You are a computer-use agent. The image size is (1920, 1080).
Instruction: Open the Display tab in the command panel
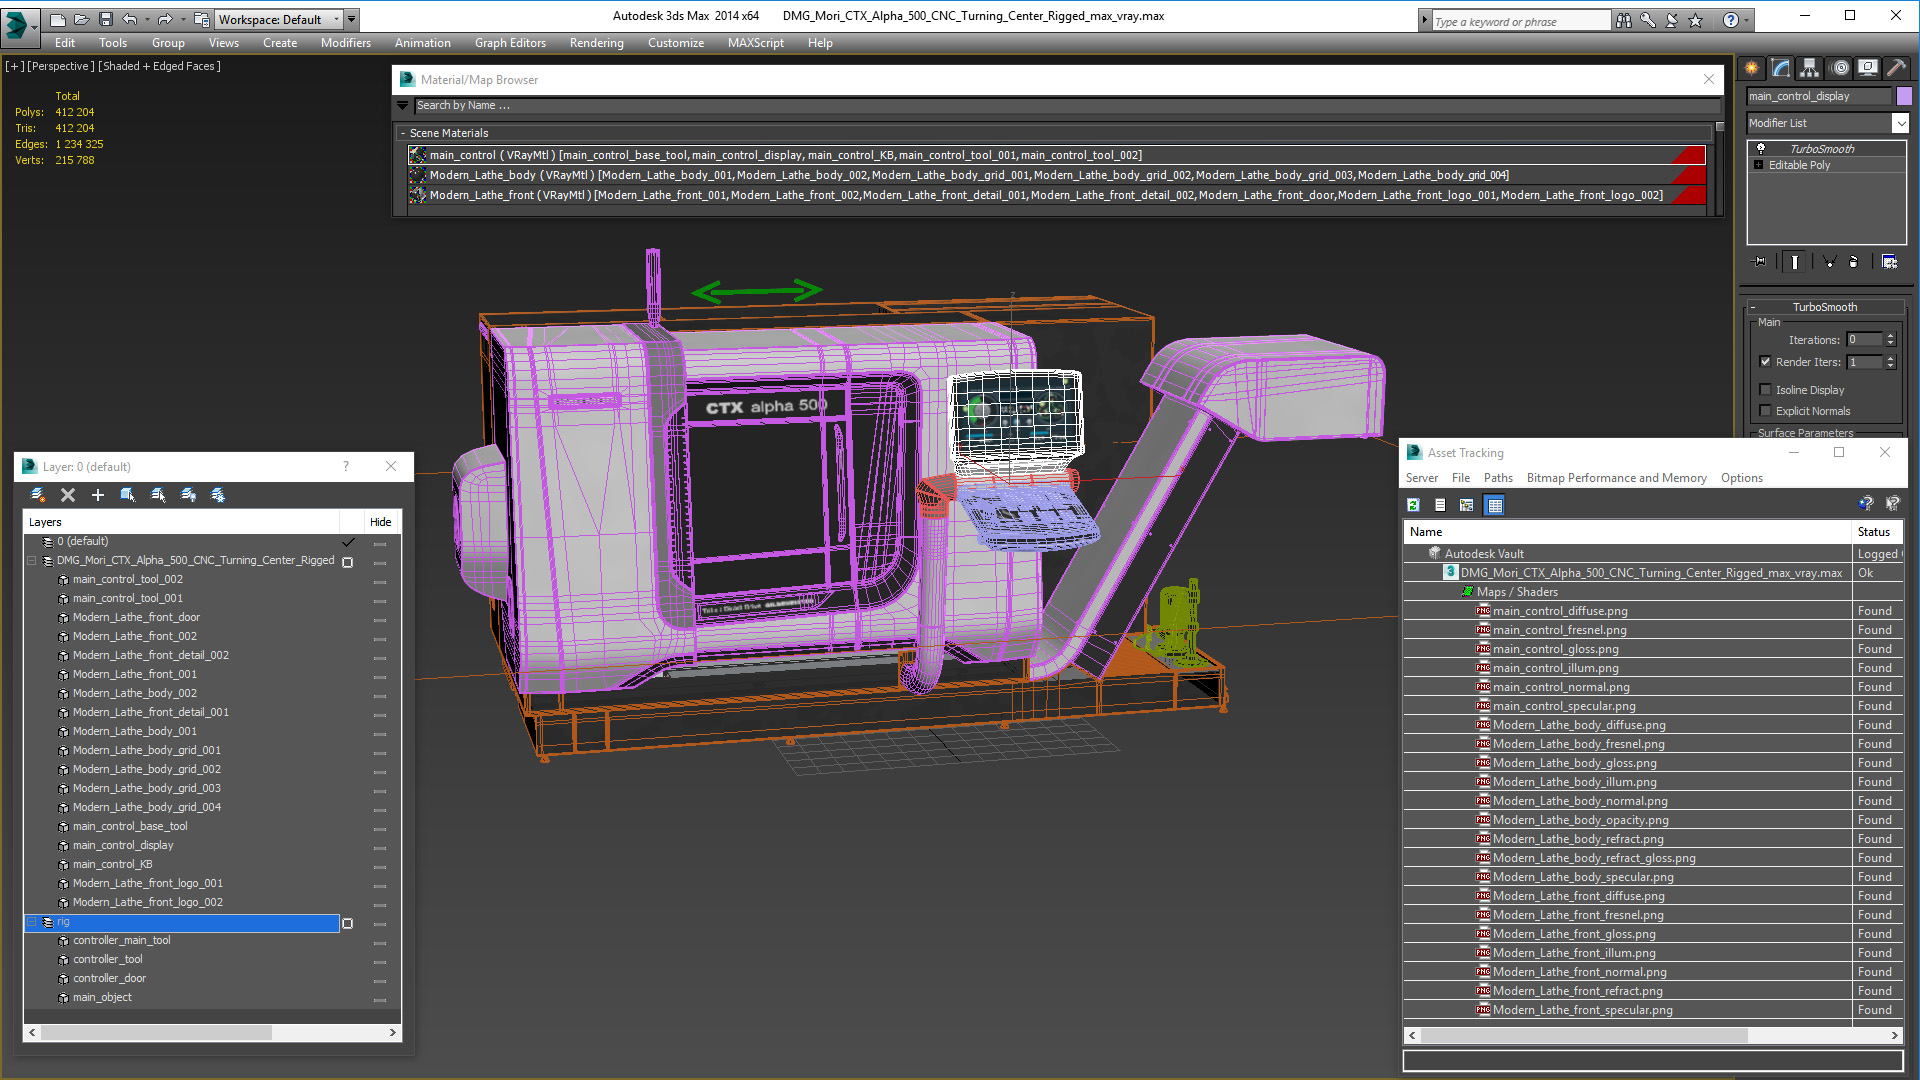coord(1868,68)
